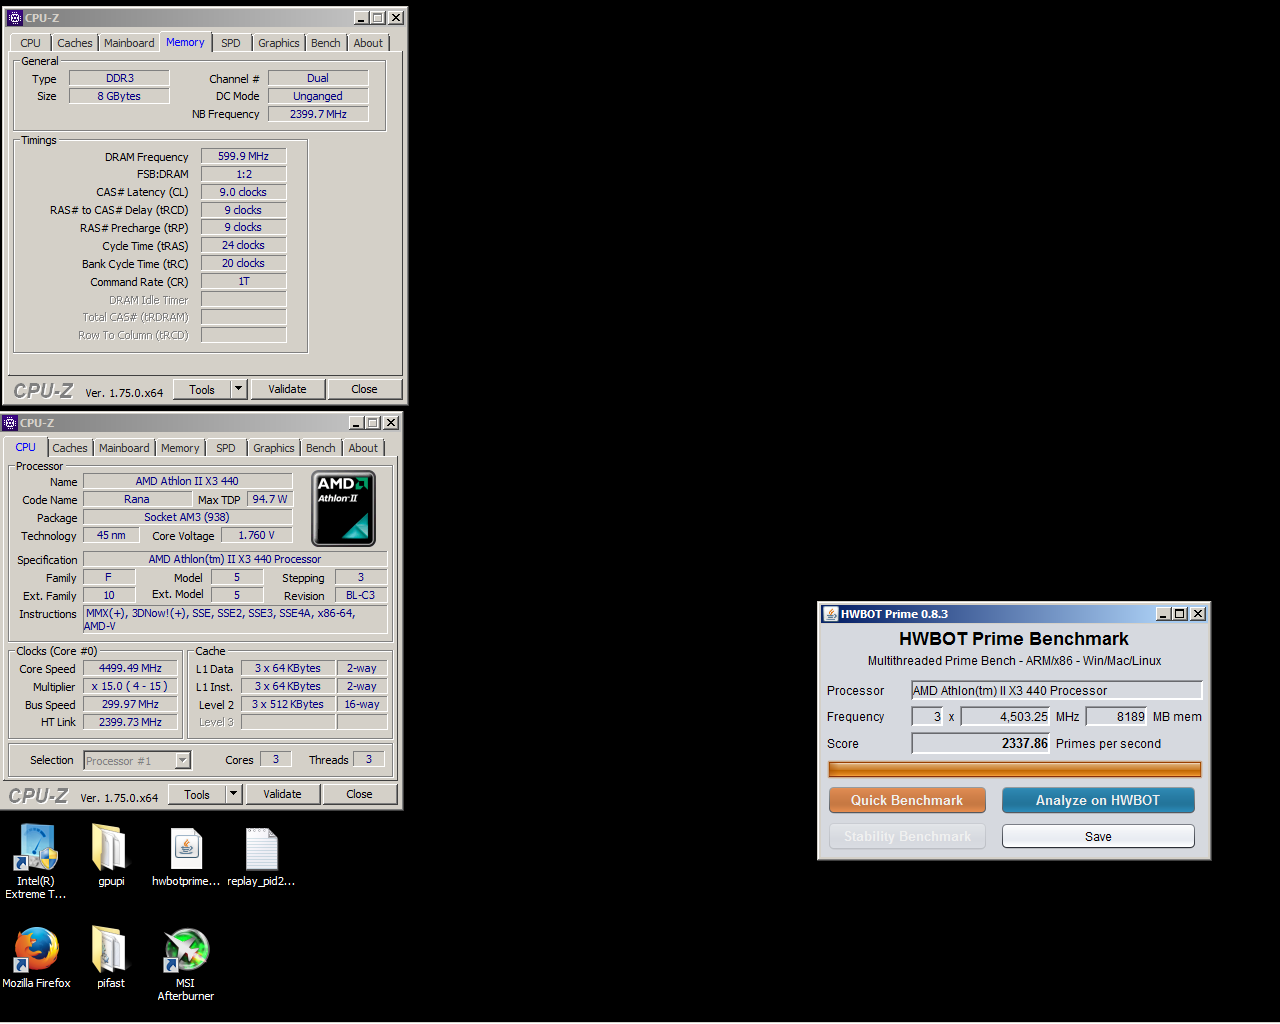This screenshot has width=1280, height=1024.
Task: Open SPD tab in CPU window
Action: point(226,448)
